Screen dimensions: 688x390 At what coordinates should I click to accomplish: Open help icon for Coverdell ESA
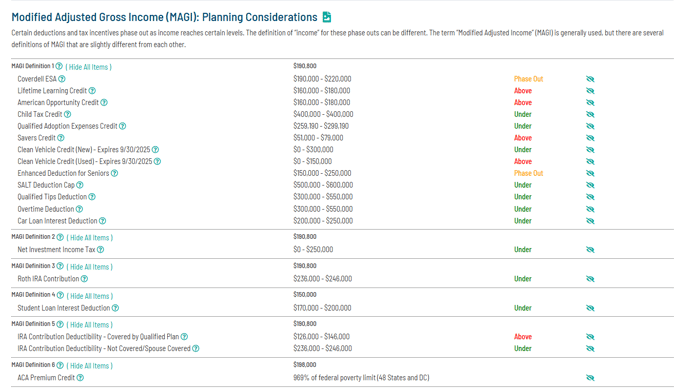(x=62, y=79)
